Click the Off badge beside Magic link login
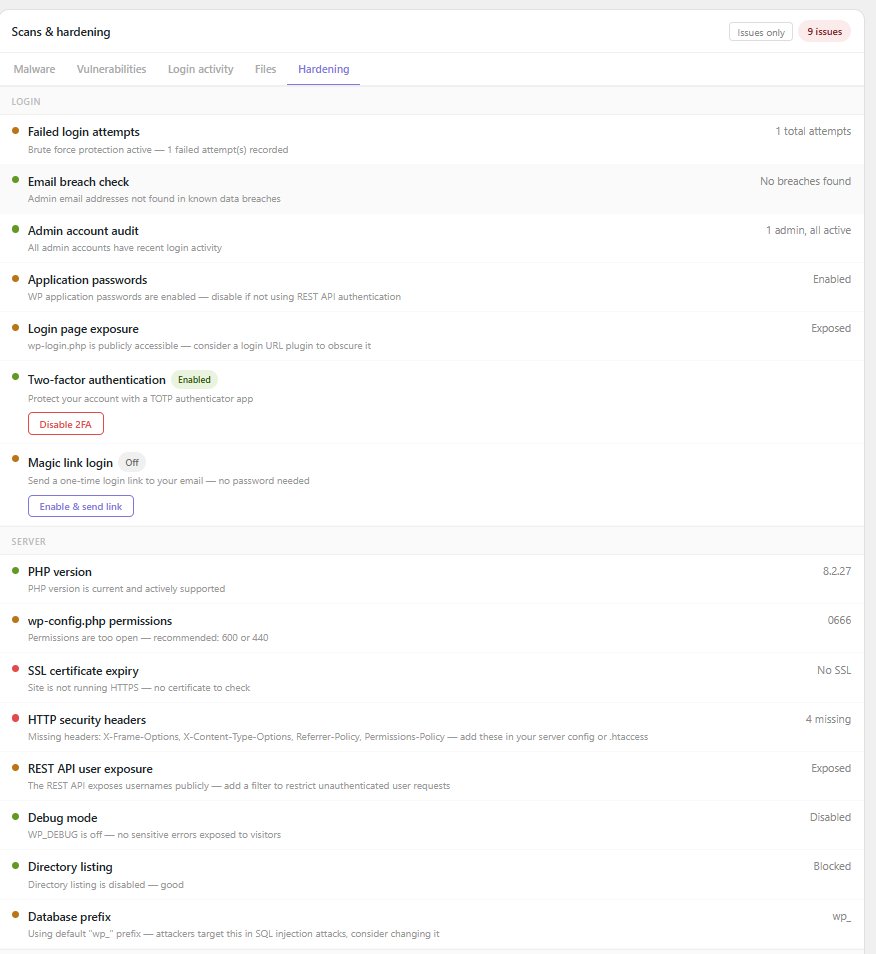This screenshot has height=954, width=876. coord(131,462)
